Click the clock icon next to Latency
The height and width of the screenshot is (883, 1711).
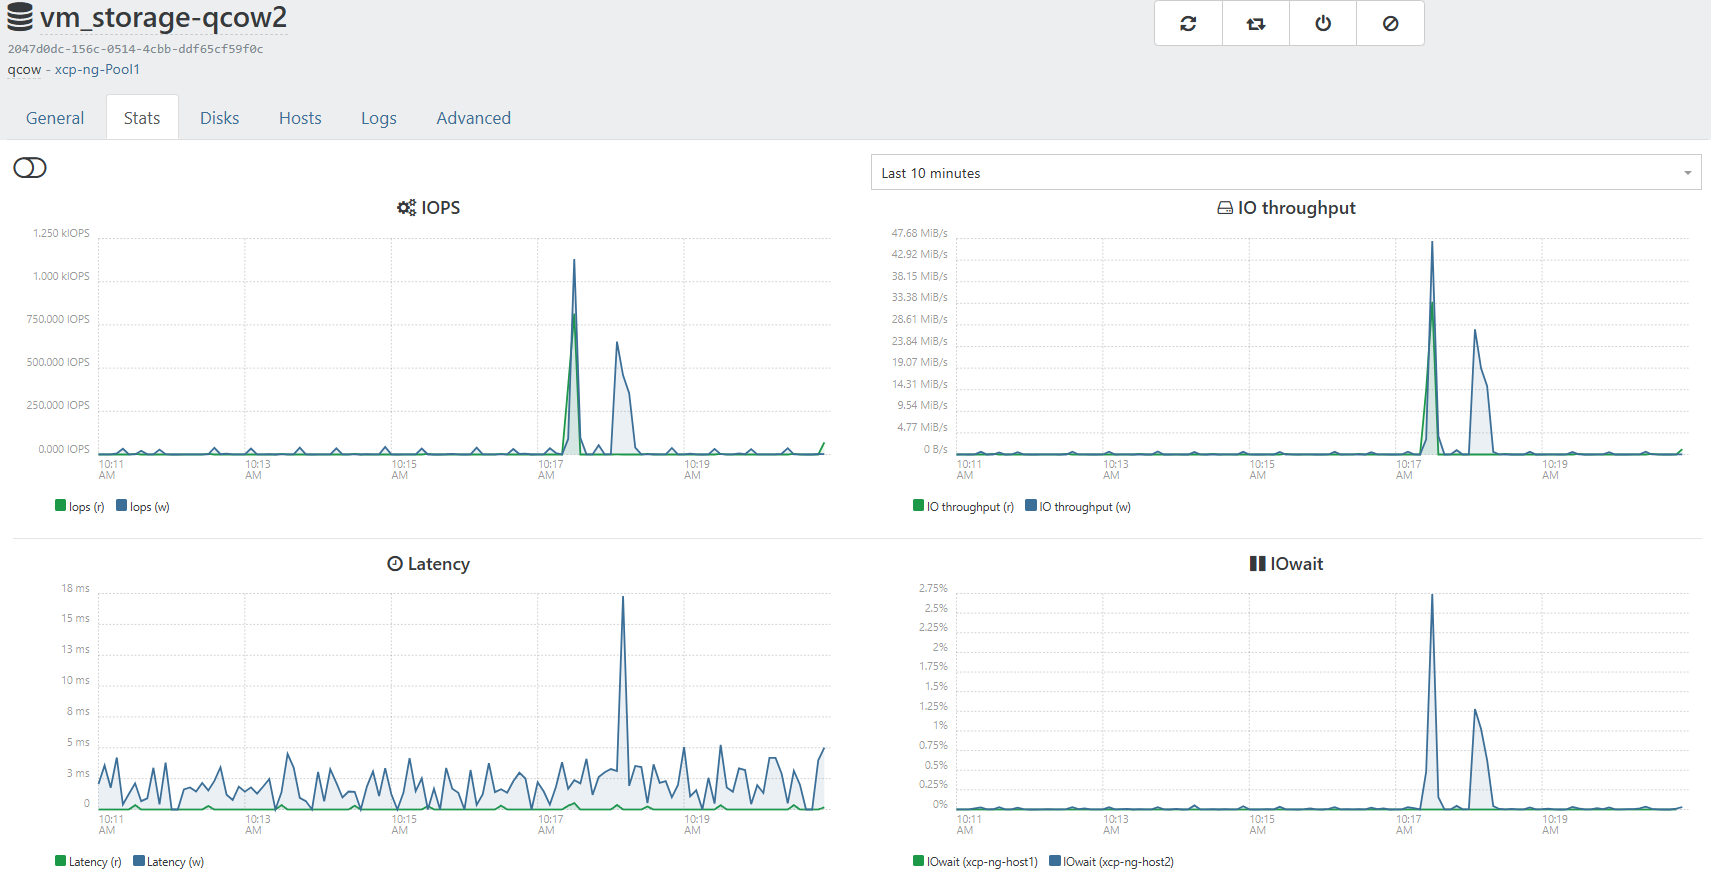(x=395, y=564)
